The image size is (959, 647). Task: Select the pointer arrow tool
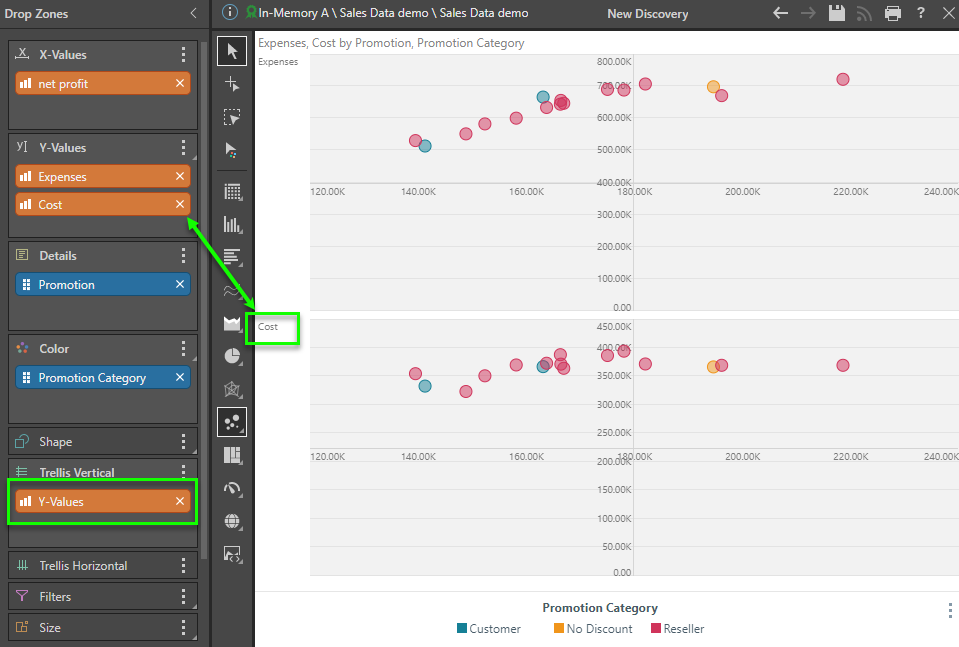(232, 51)
